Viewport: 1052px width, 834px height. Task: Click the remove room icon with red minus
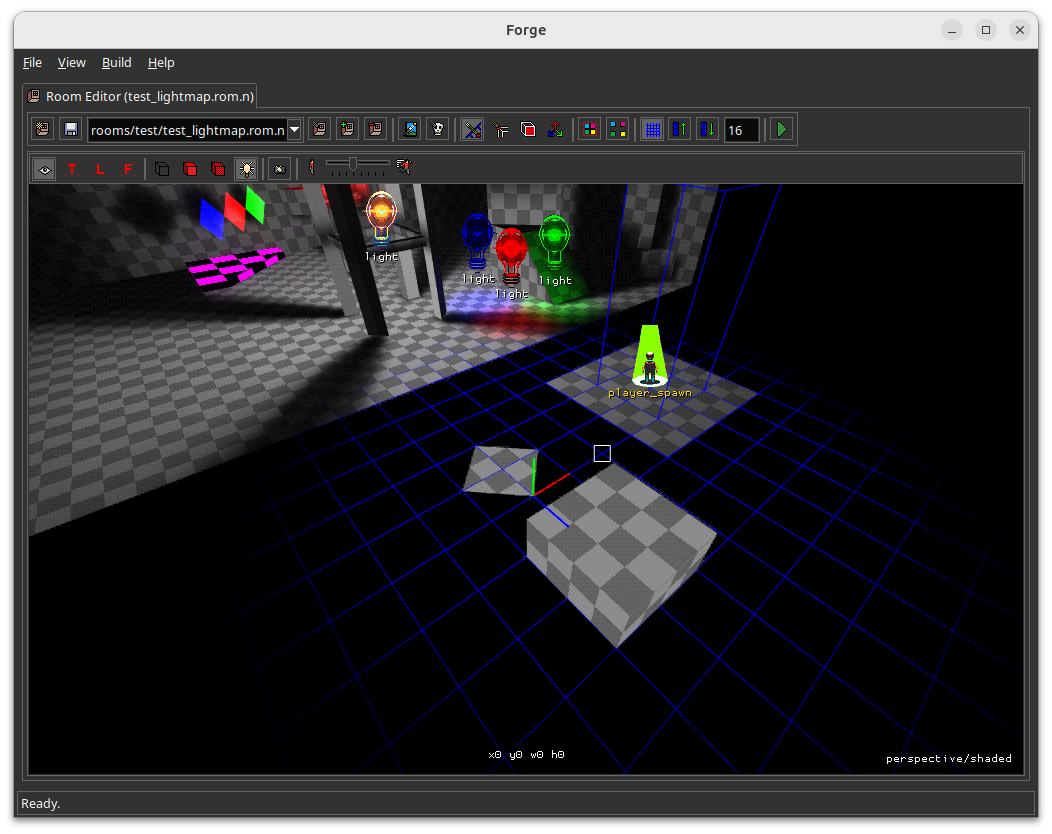pyautogui.click(x=376, y=129)
